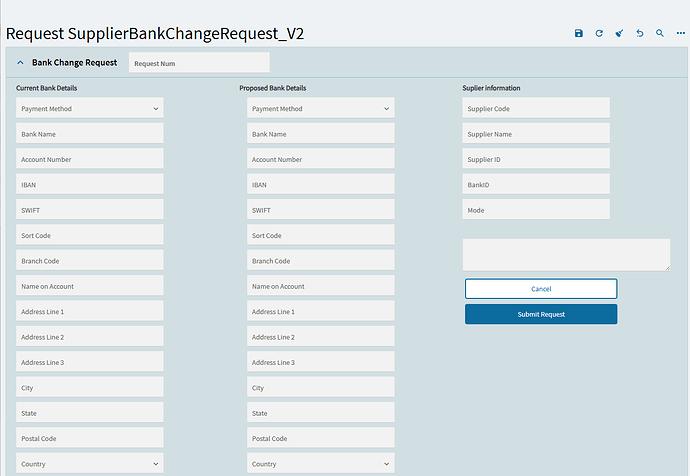Focus the current Bank Name field
This screenshot has width=690, height=476.
click(90, 134)
